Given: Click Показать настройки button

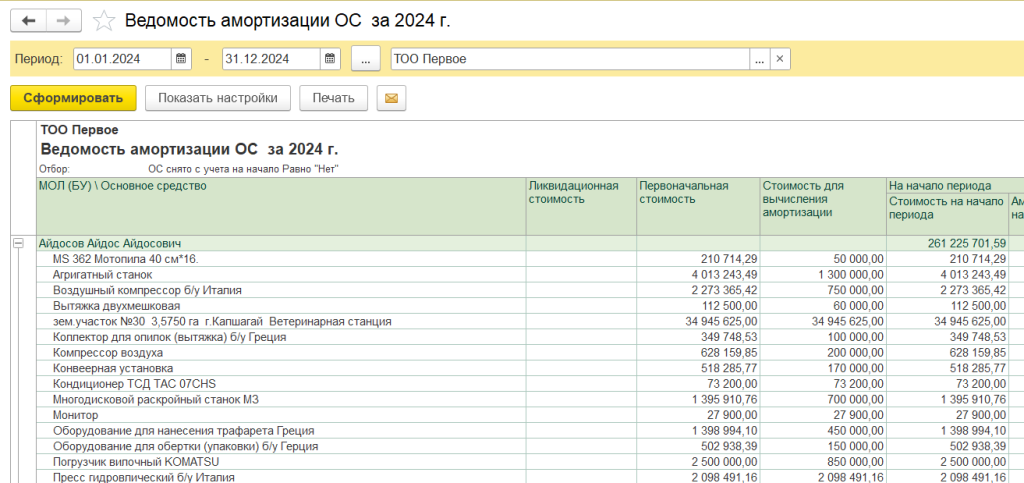Looking at the screenshot, I should pos(217,98).
